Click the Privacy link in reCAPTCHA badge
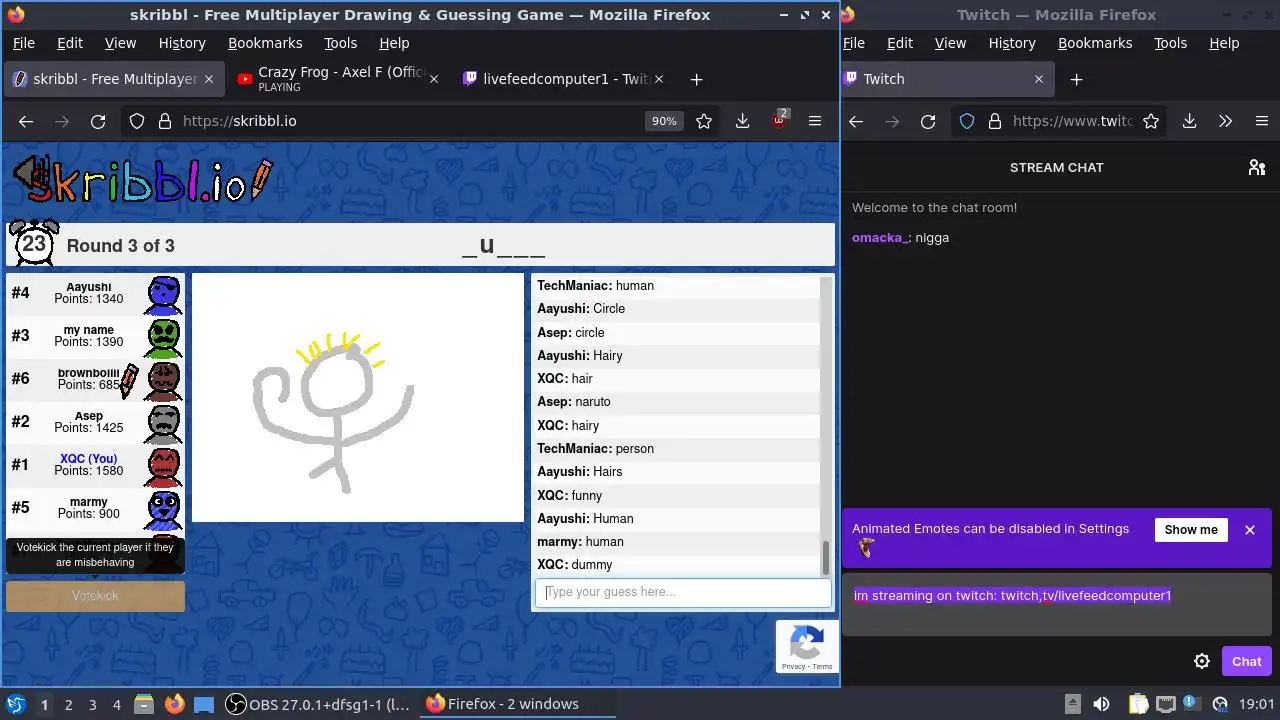Image resolution: width=1280 pixels, height=720 pixels. click(x=793, y=666)
